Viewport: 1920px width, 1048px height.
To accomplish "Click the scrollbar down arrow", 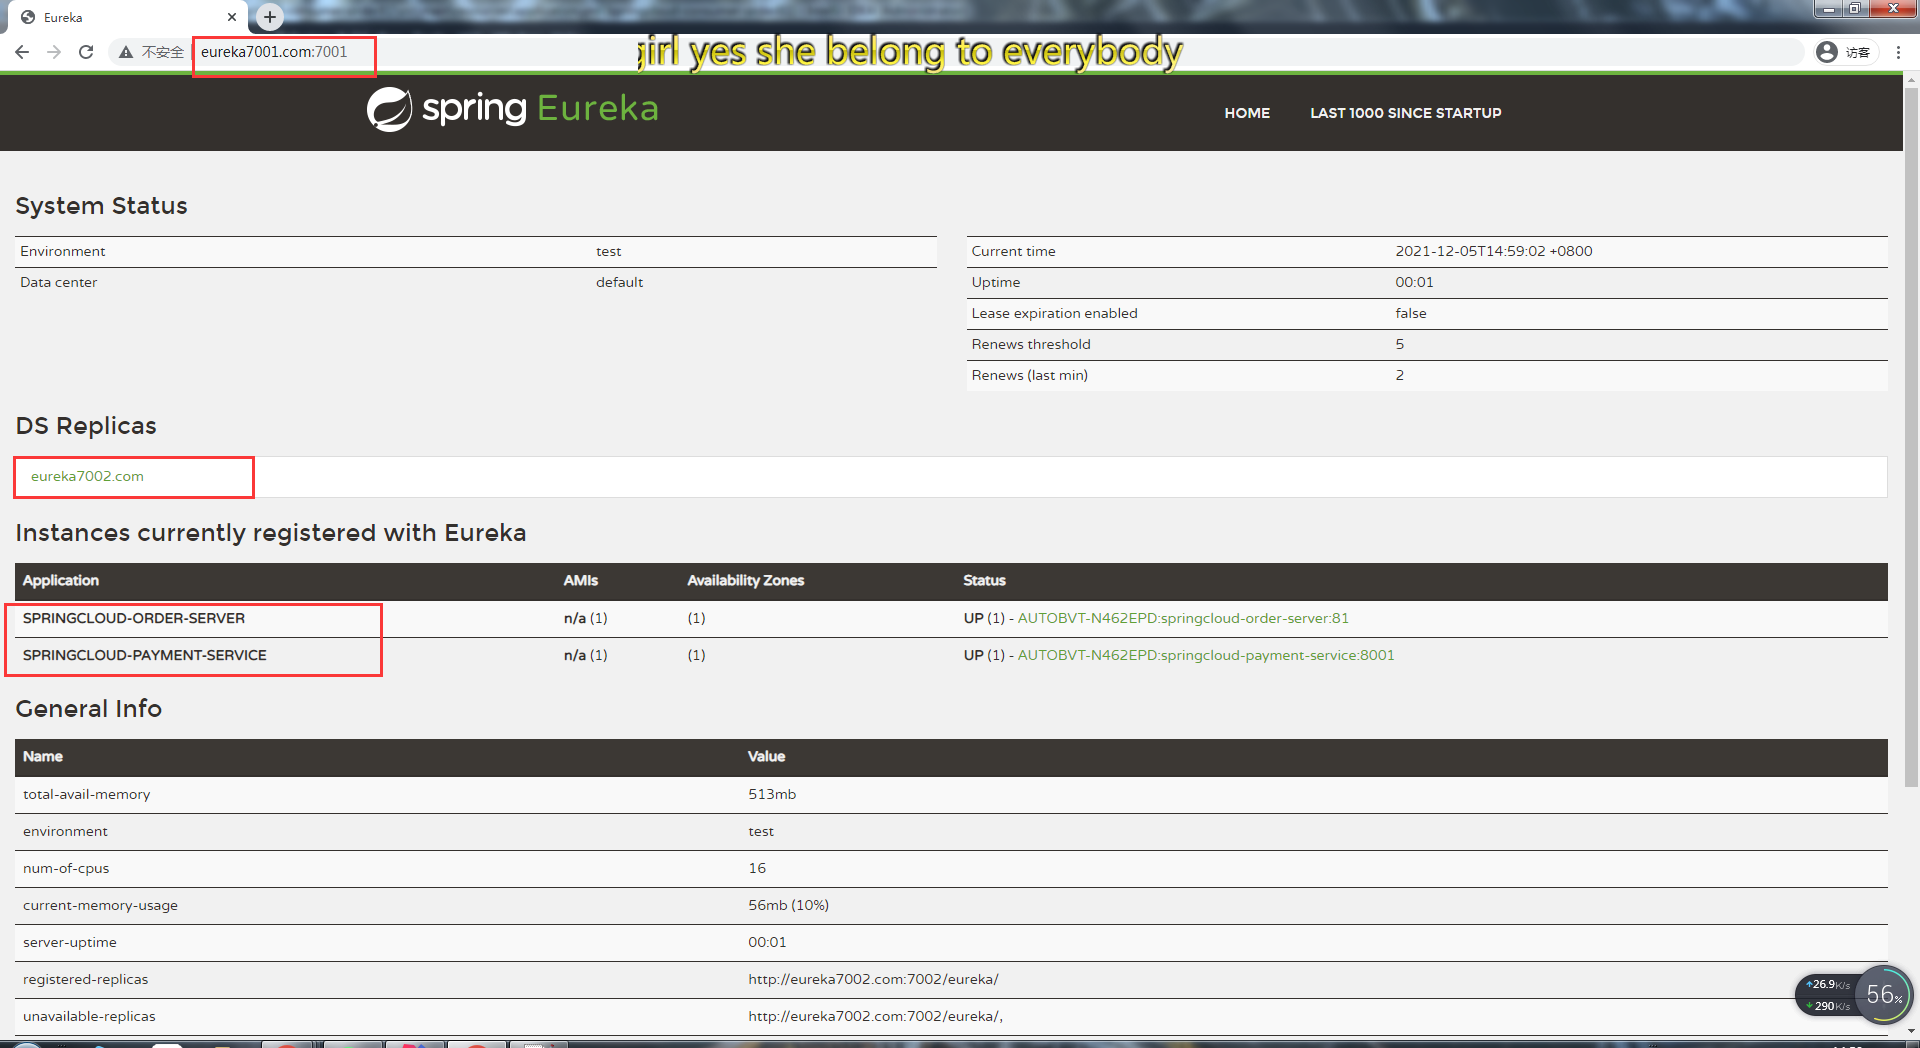I will [1911, 1031].
